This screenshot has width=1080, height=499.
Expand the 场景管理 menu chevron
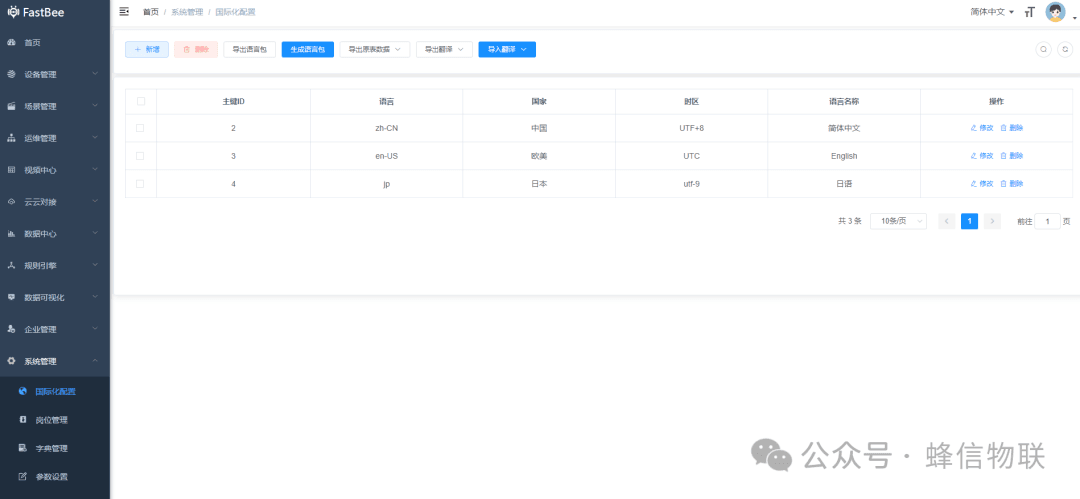pos(95,105)
